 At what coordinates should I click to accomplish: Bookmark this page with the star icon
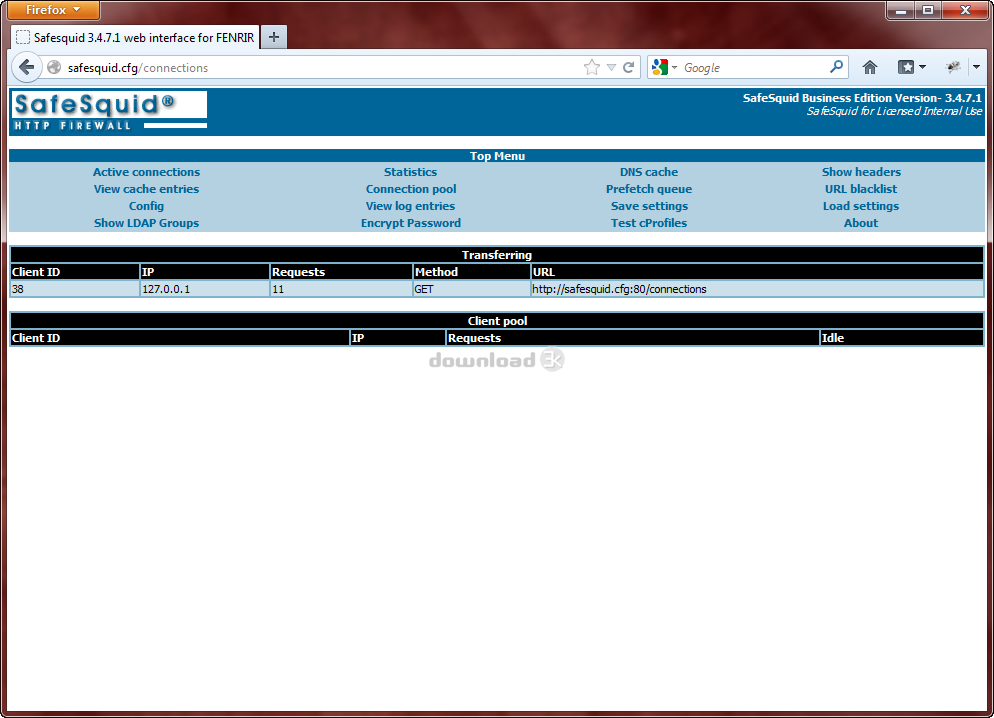tap(591, 67)
